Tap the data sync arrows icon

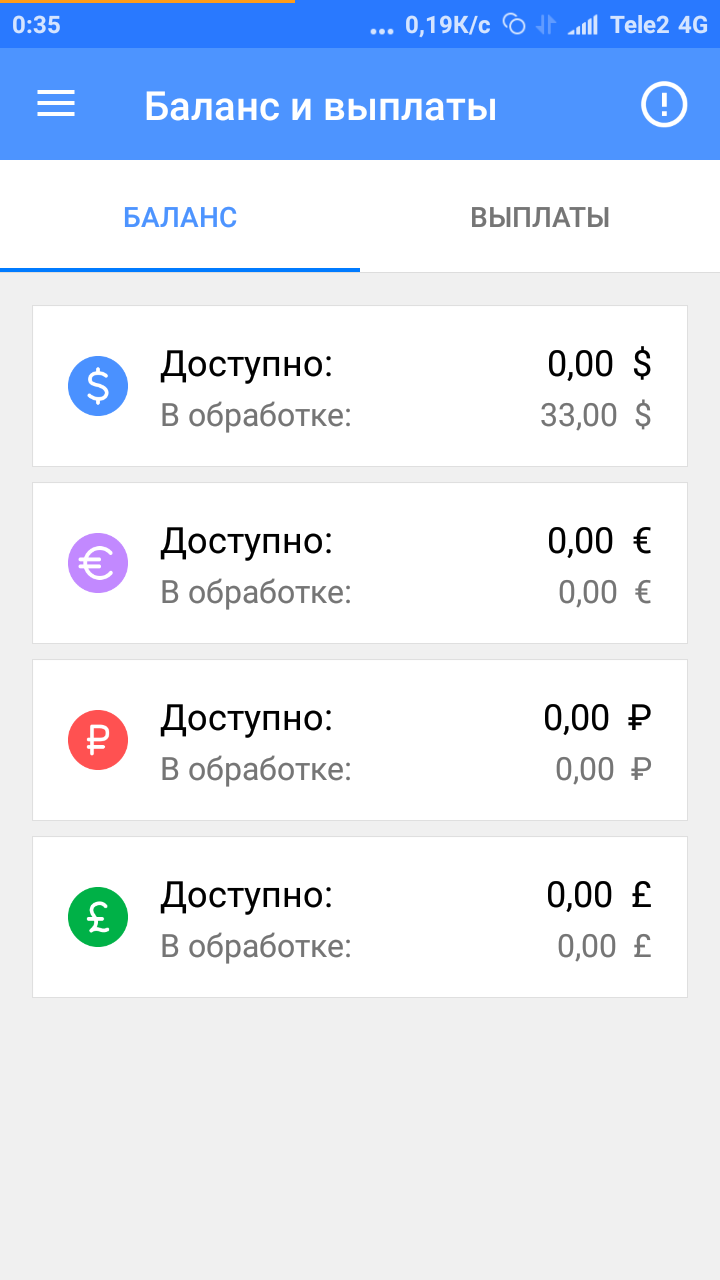coord(545,25)
